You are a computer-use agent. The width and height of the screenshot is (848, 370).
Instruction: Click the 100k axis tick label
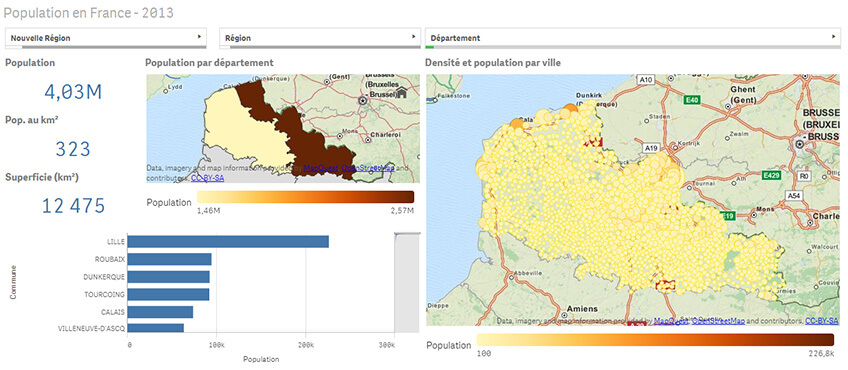217,344
